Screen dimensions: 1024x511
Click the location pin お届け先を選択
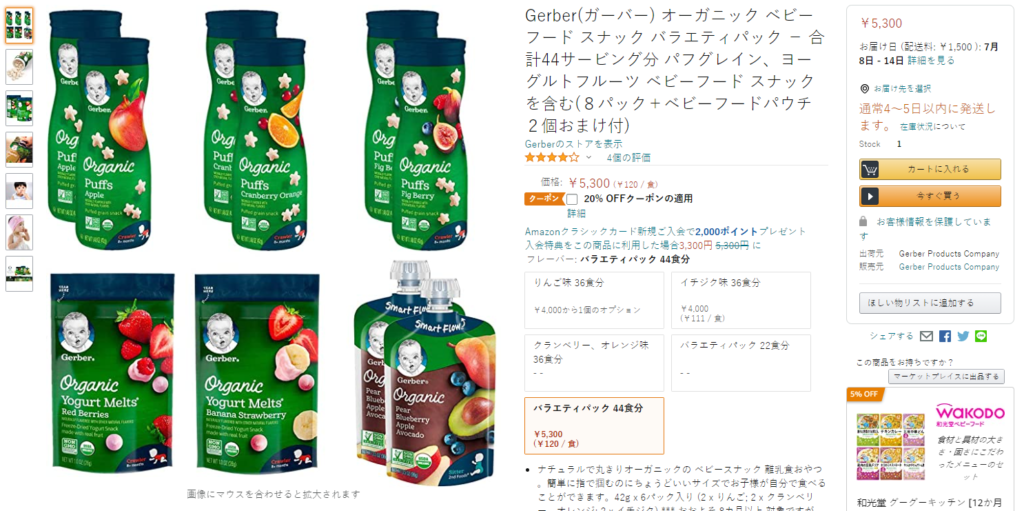[865, 89]
